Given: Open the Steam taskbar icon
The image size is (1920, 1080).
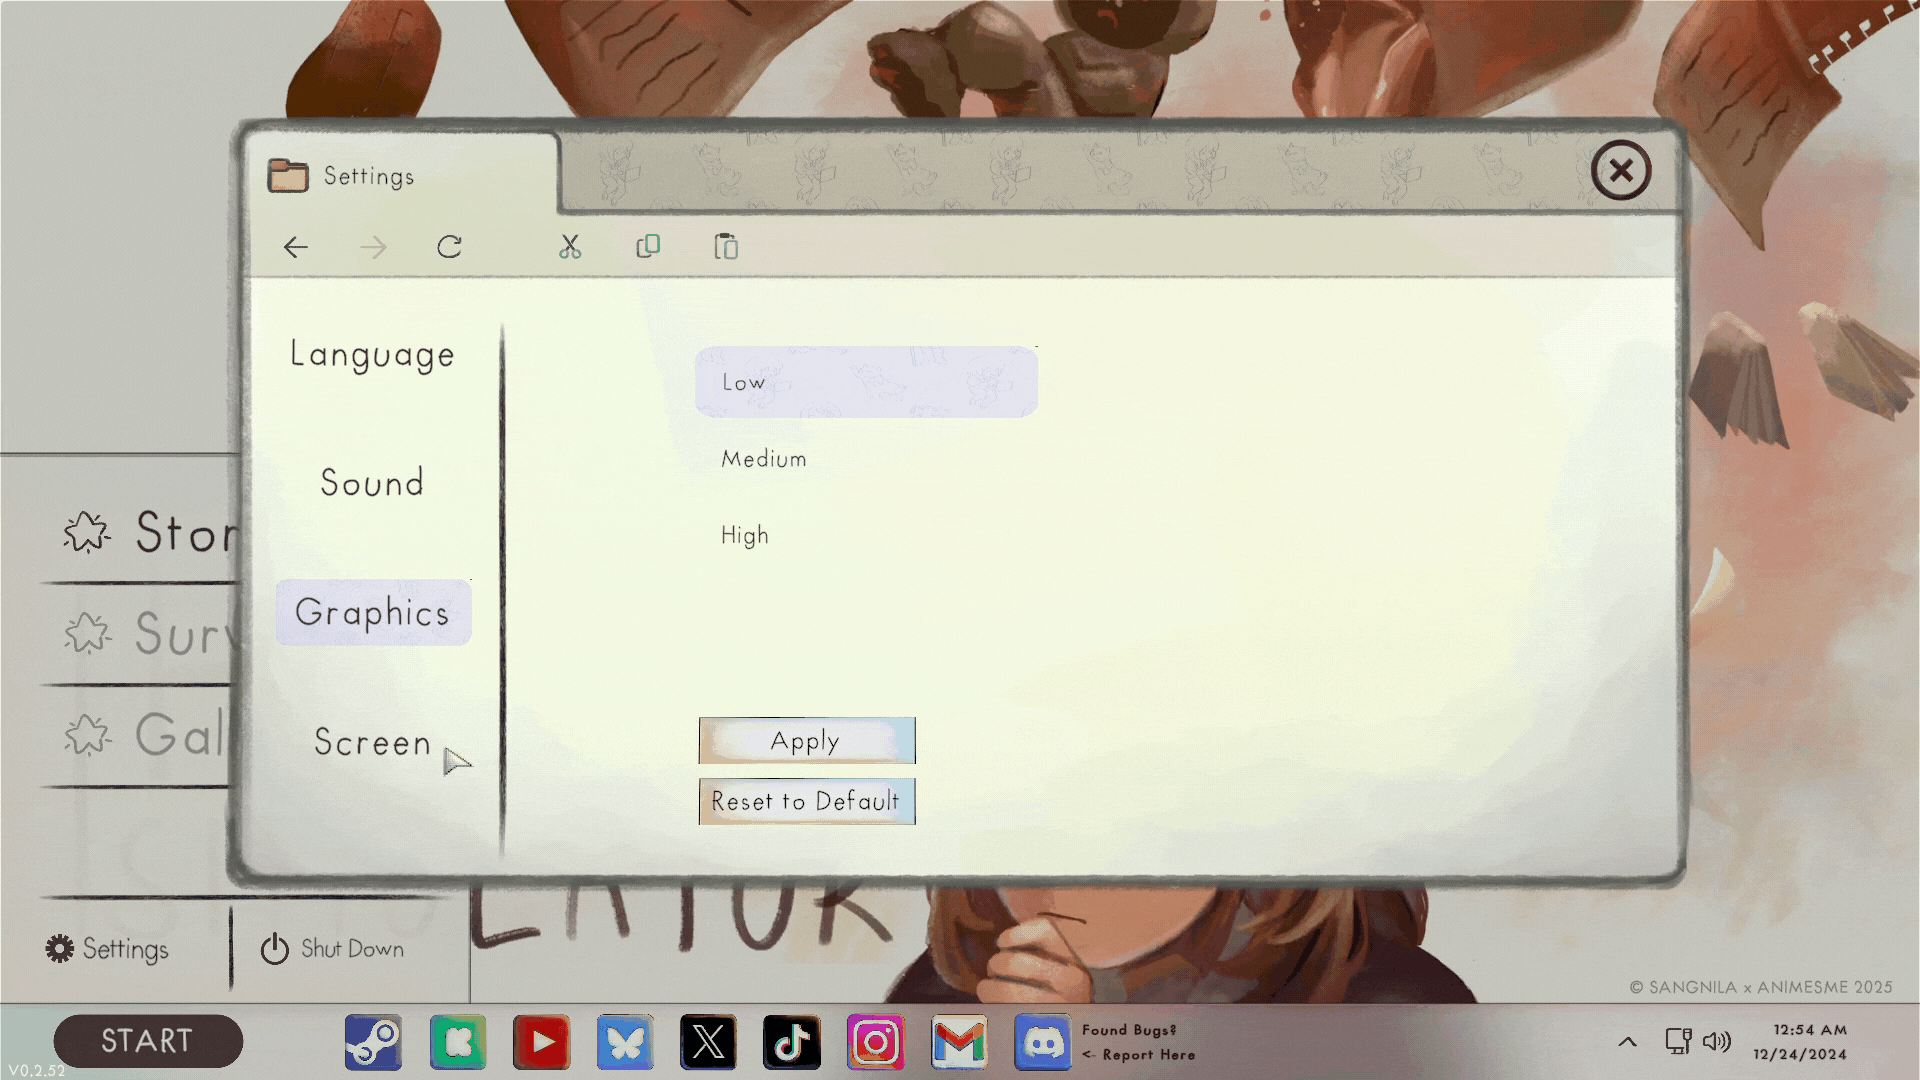Looking at the screenshot, I should (373, 1042).
